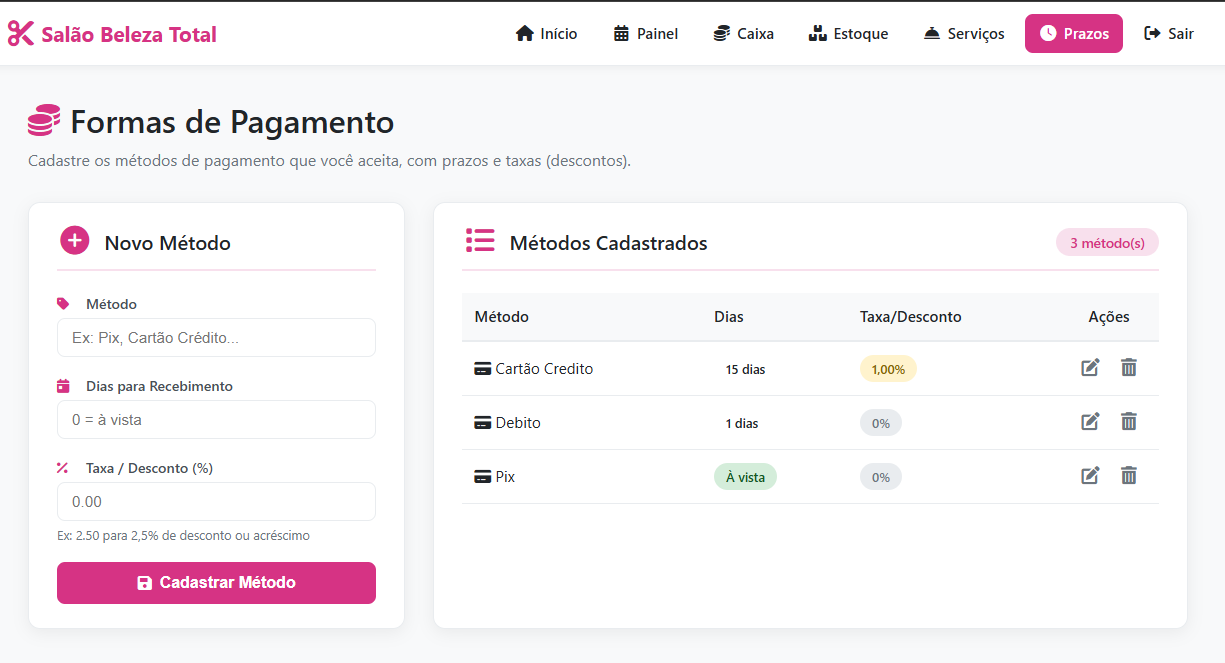Click the Taxa / Desconto percentage field
The image size is (1225, 663).
coord(216,502)
